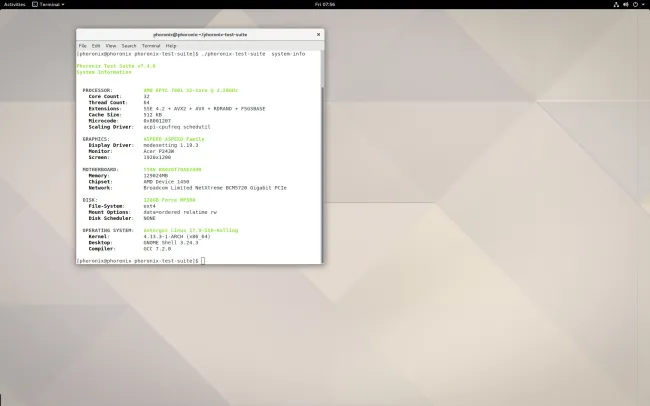Click the '4.13.3-1-ARCH (x86_64)' kernel value

(177, 237)
